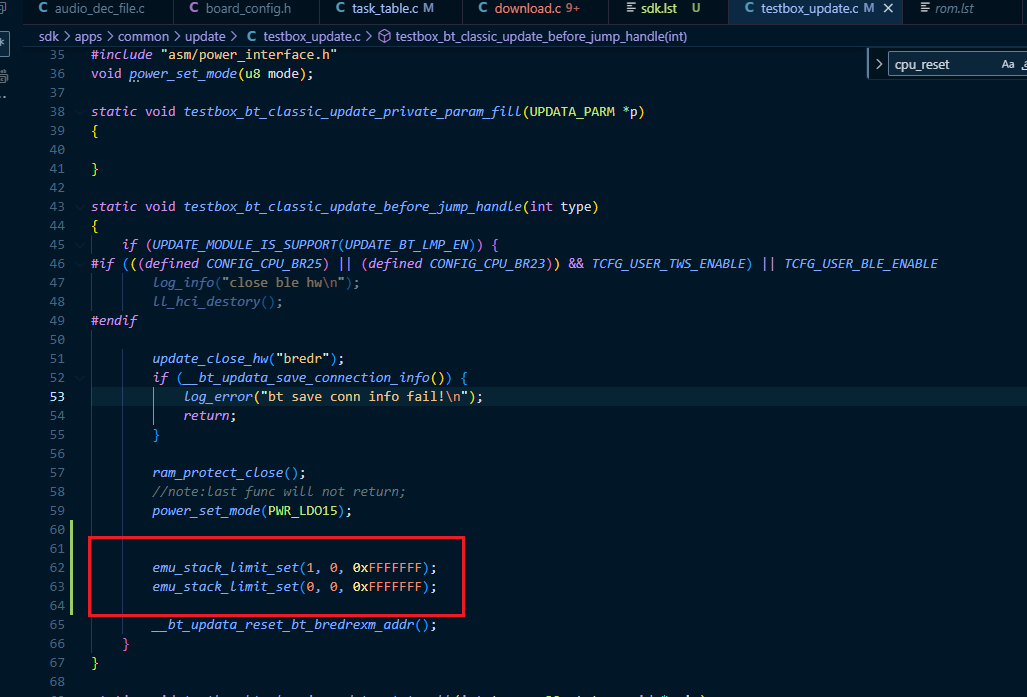Viewport: 1027px width, 697px height.
Task: Click UPDATA_PARM in the function signature
Action: pyautogui.click(x=572, y=112)
